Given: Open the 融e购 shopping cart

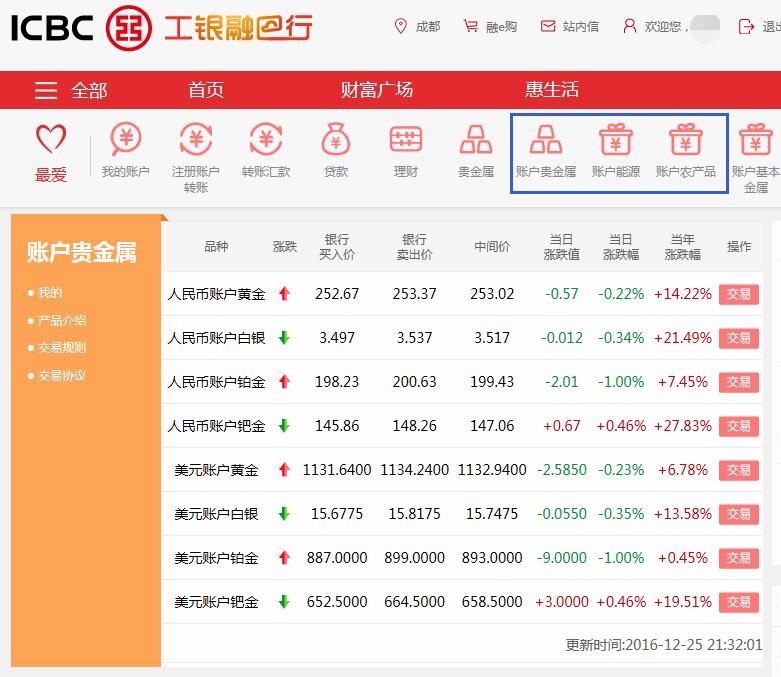Looking at the screenshot, I should point(490,26).
